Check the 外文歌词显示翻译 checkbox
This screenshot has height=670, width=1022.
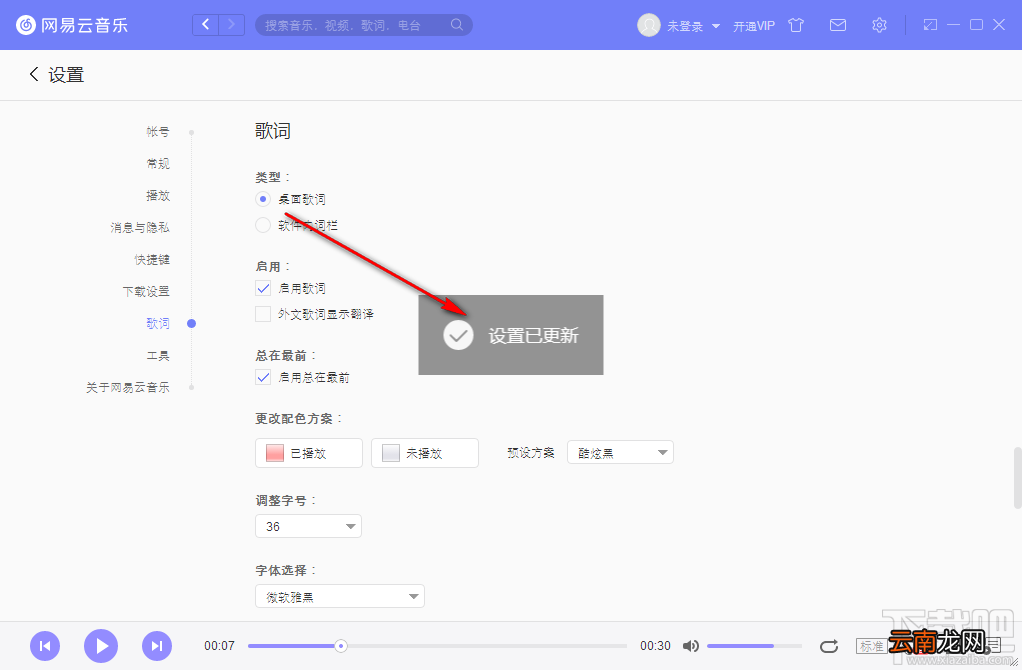tap(263, 314)
